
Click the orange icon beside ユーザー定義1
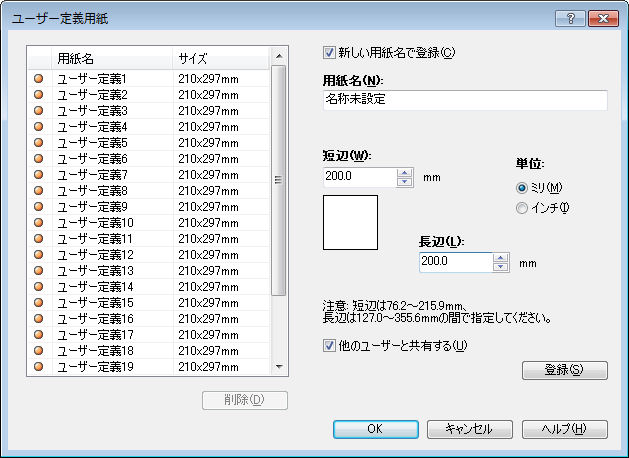(x=40, y=78)
